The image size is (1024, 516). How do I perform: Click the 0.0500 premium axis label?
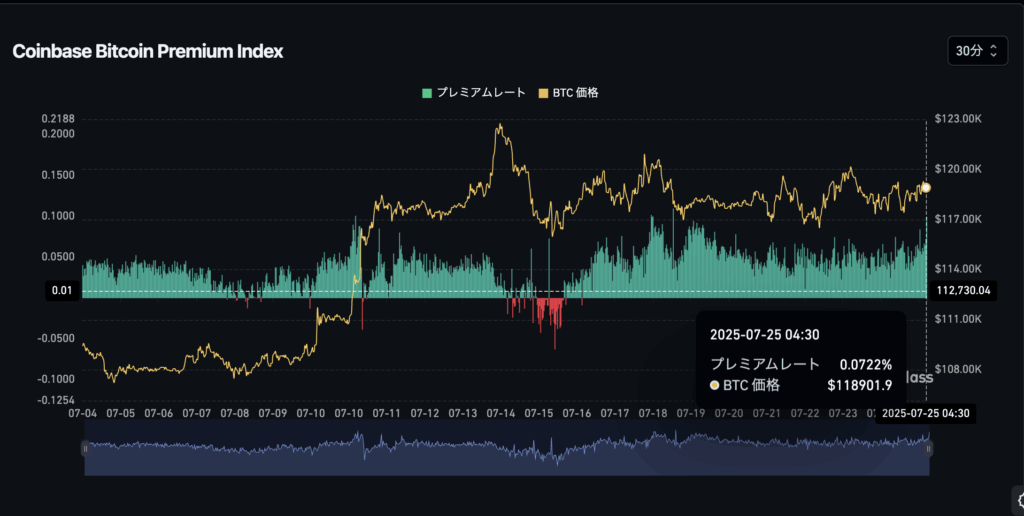pos(58,257)
